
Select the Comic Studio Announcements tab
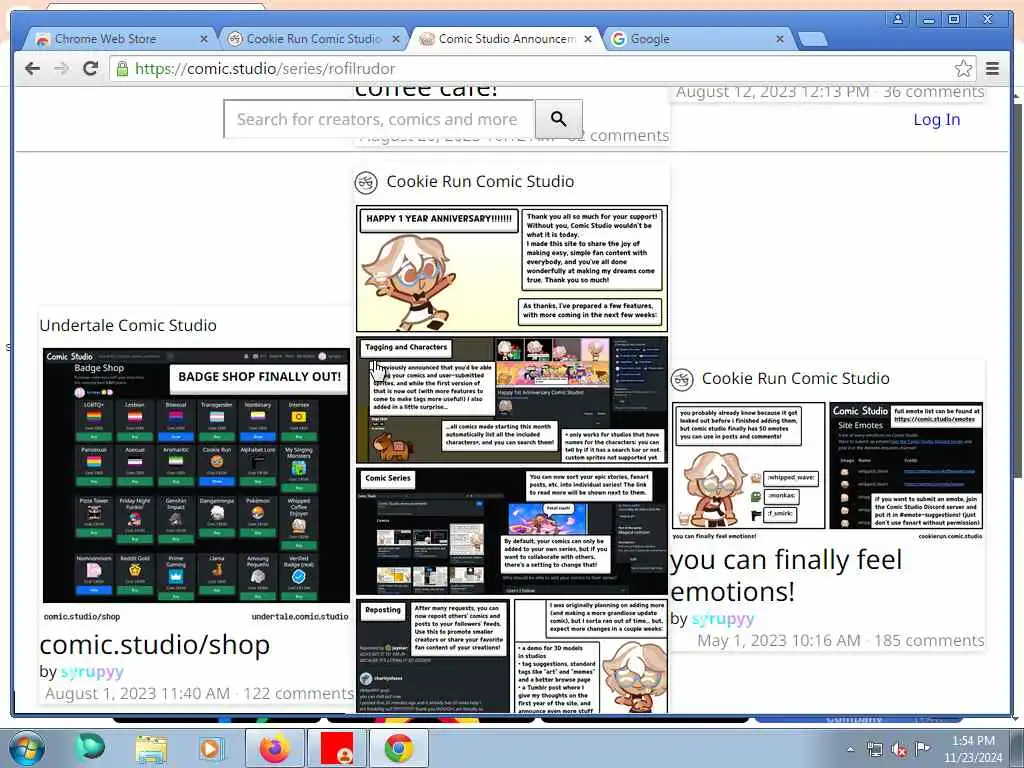(504, 39)
